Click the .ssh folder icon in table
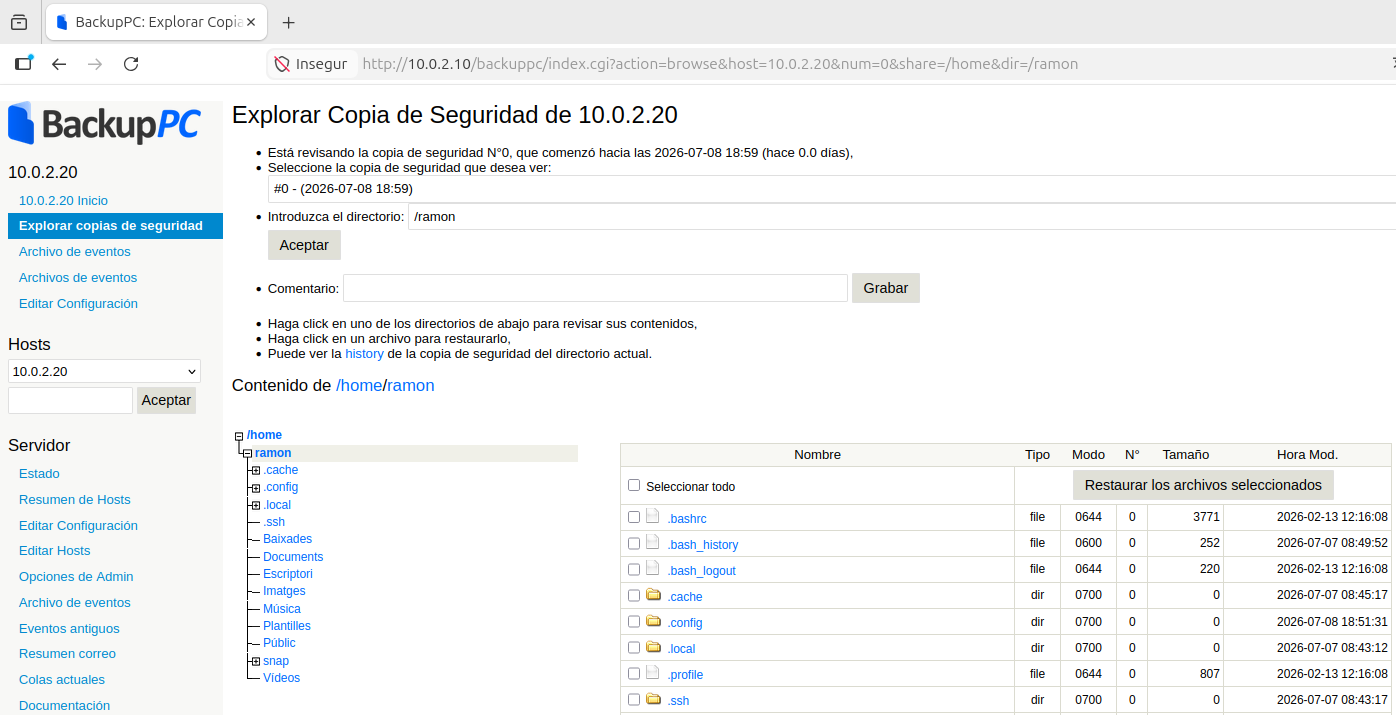The width and height of the screenshot is (1396, 715). coord(653,699)
